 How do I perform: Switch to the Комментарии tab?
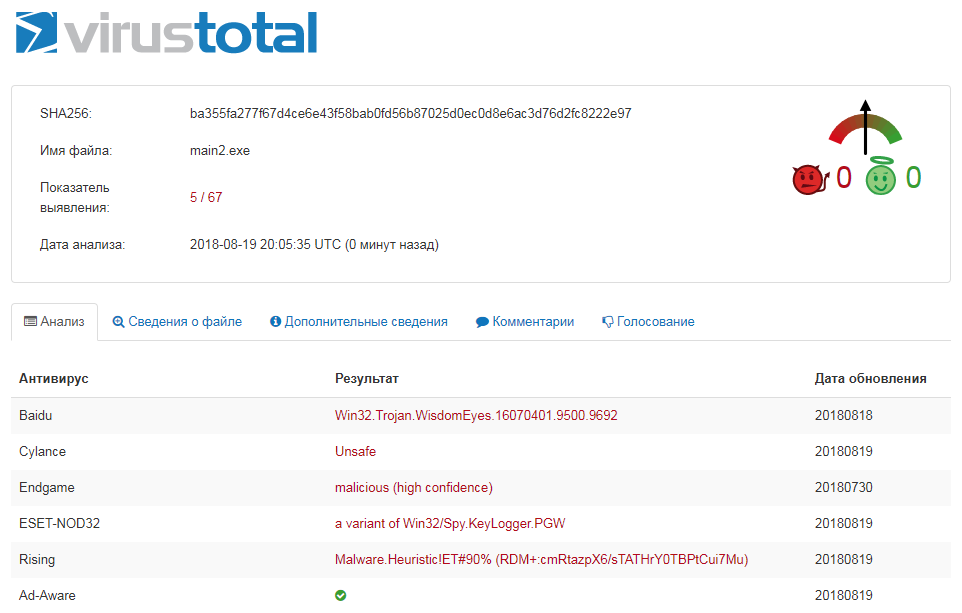525,322
